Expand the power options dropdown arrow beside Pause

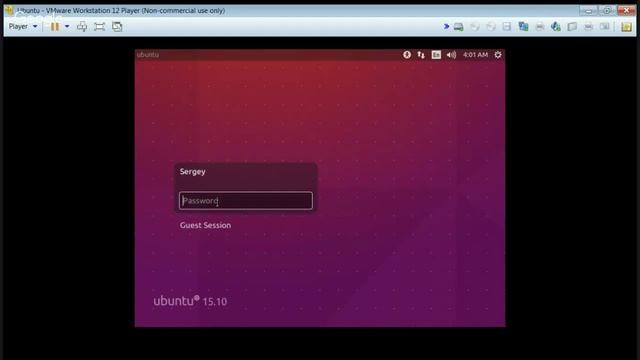click(67, 27)
